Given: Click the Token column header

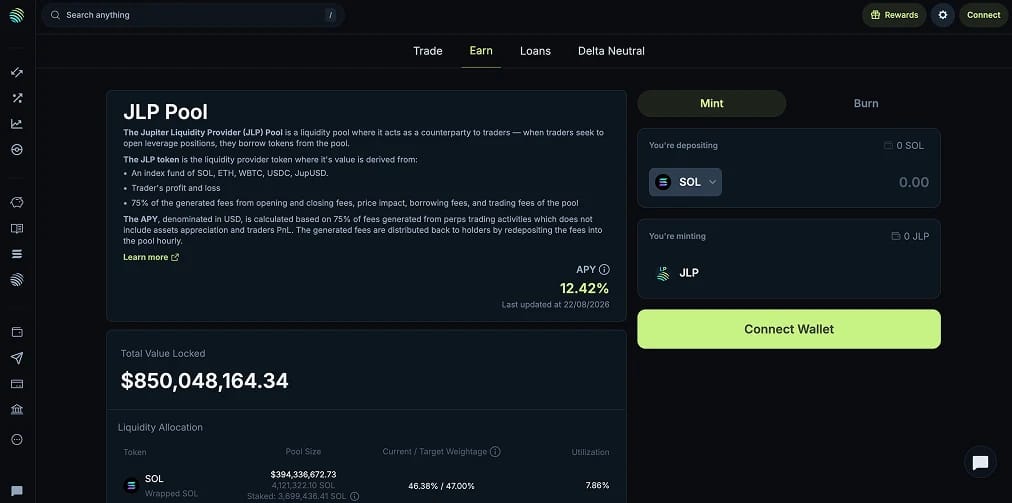Looking at the screenshot, I should (135, 452).
